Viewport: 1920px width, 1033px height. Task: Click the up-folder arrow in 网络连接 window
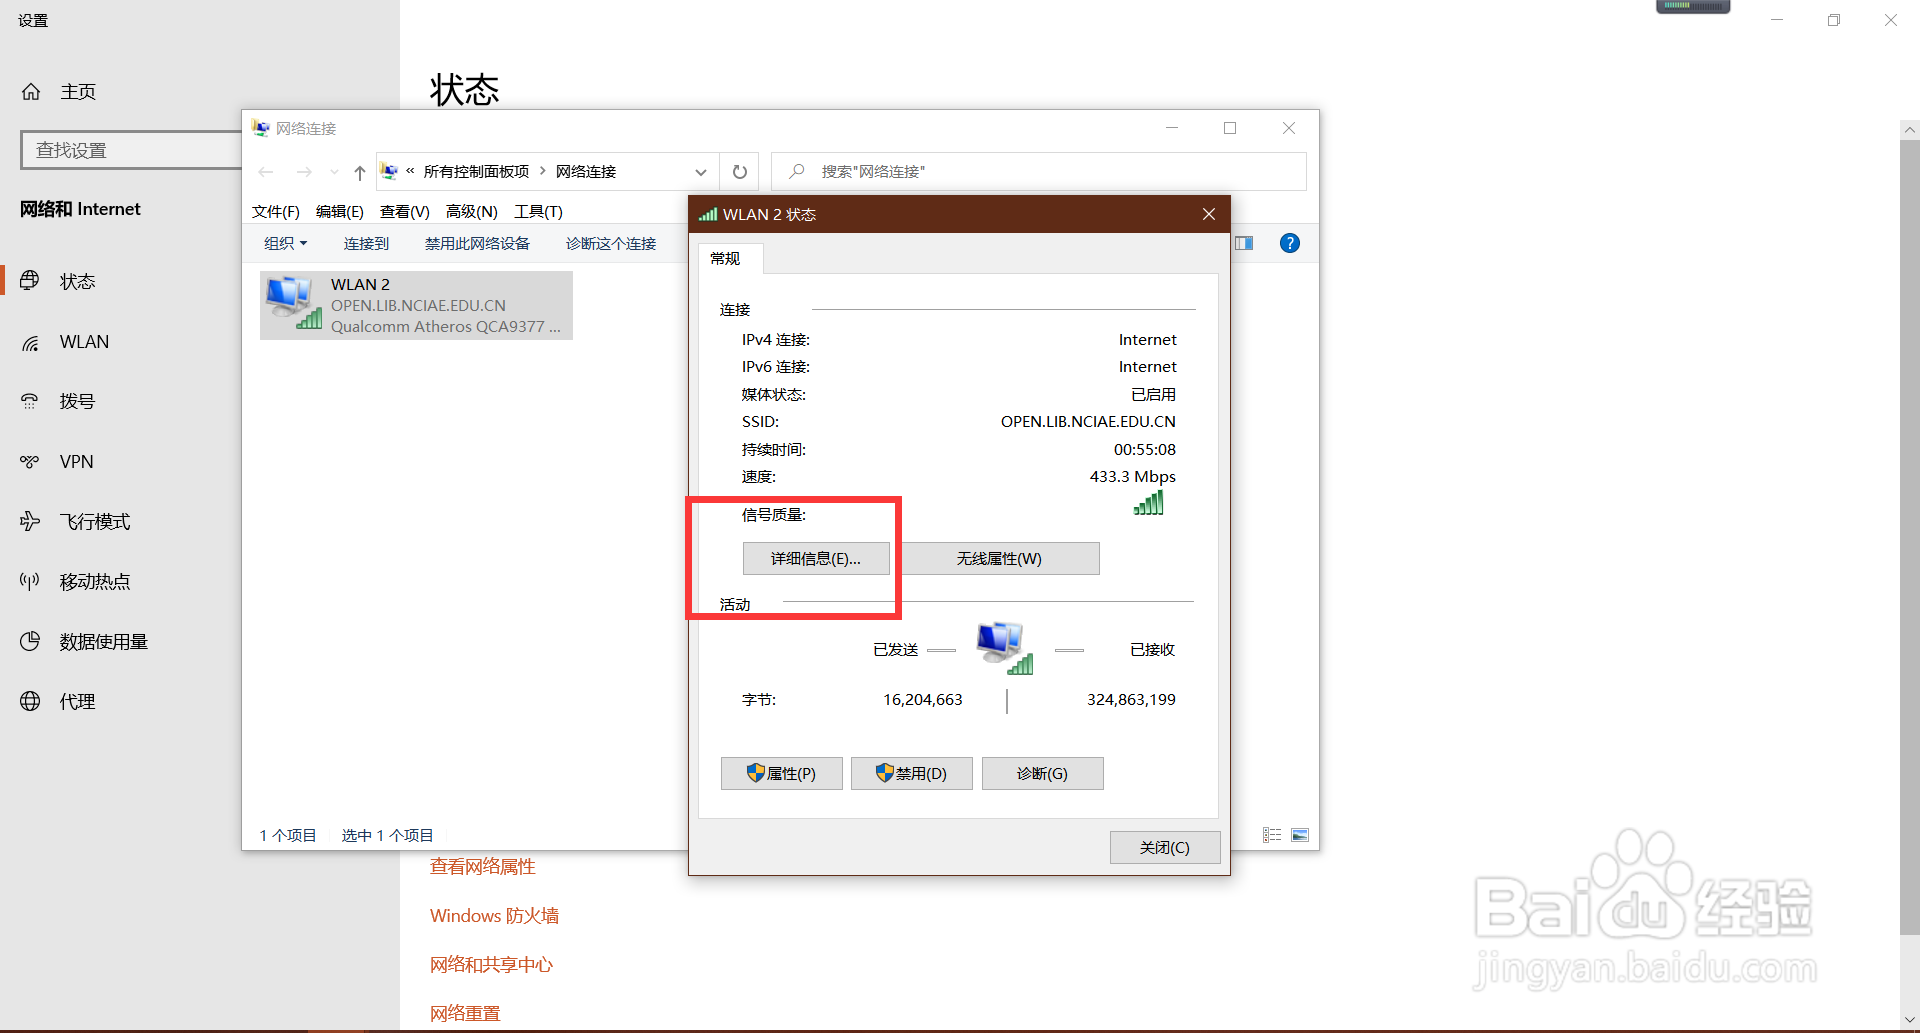[360, 172]
